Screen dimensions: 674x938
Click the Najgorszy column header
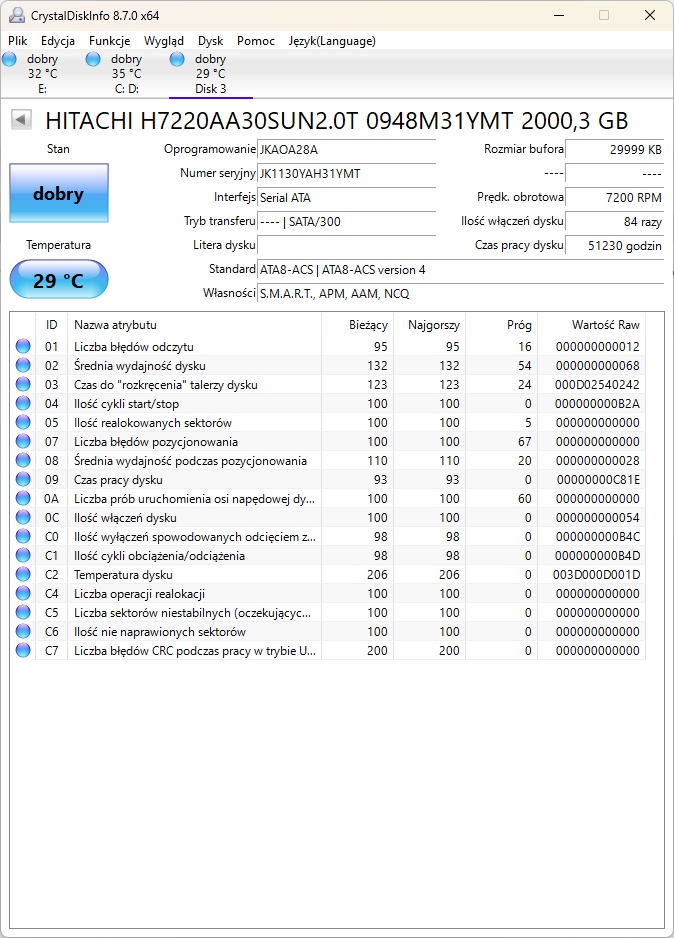[x=429, y=325]
